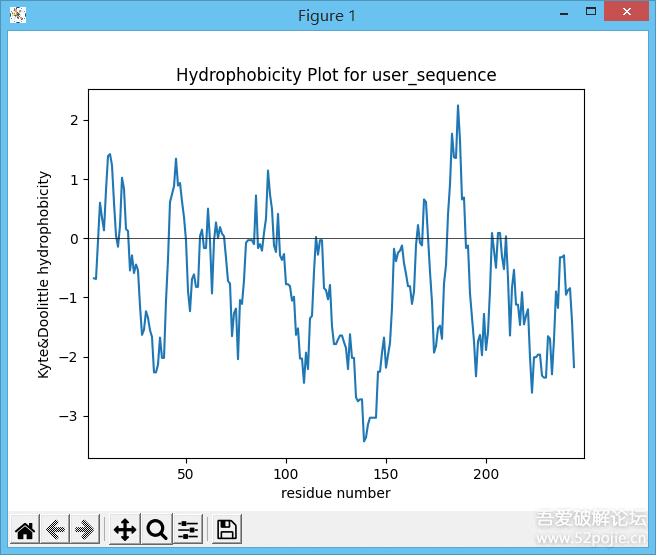This screenshot has height=555, width=656.
Task: Click the Figure 1 window app icon
Action: coord(18,15)
